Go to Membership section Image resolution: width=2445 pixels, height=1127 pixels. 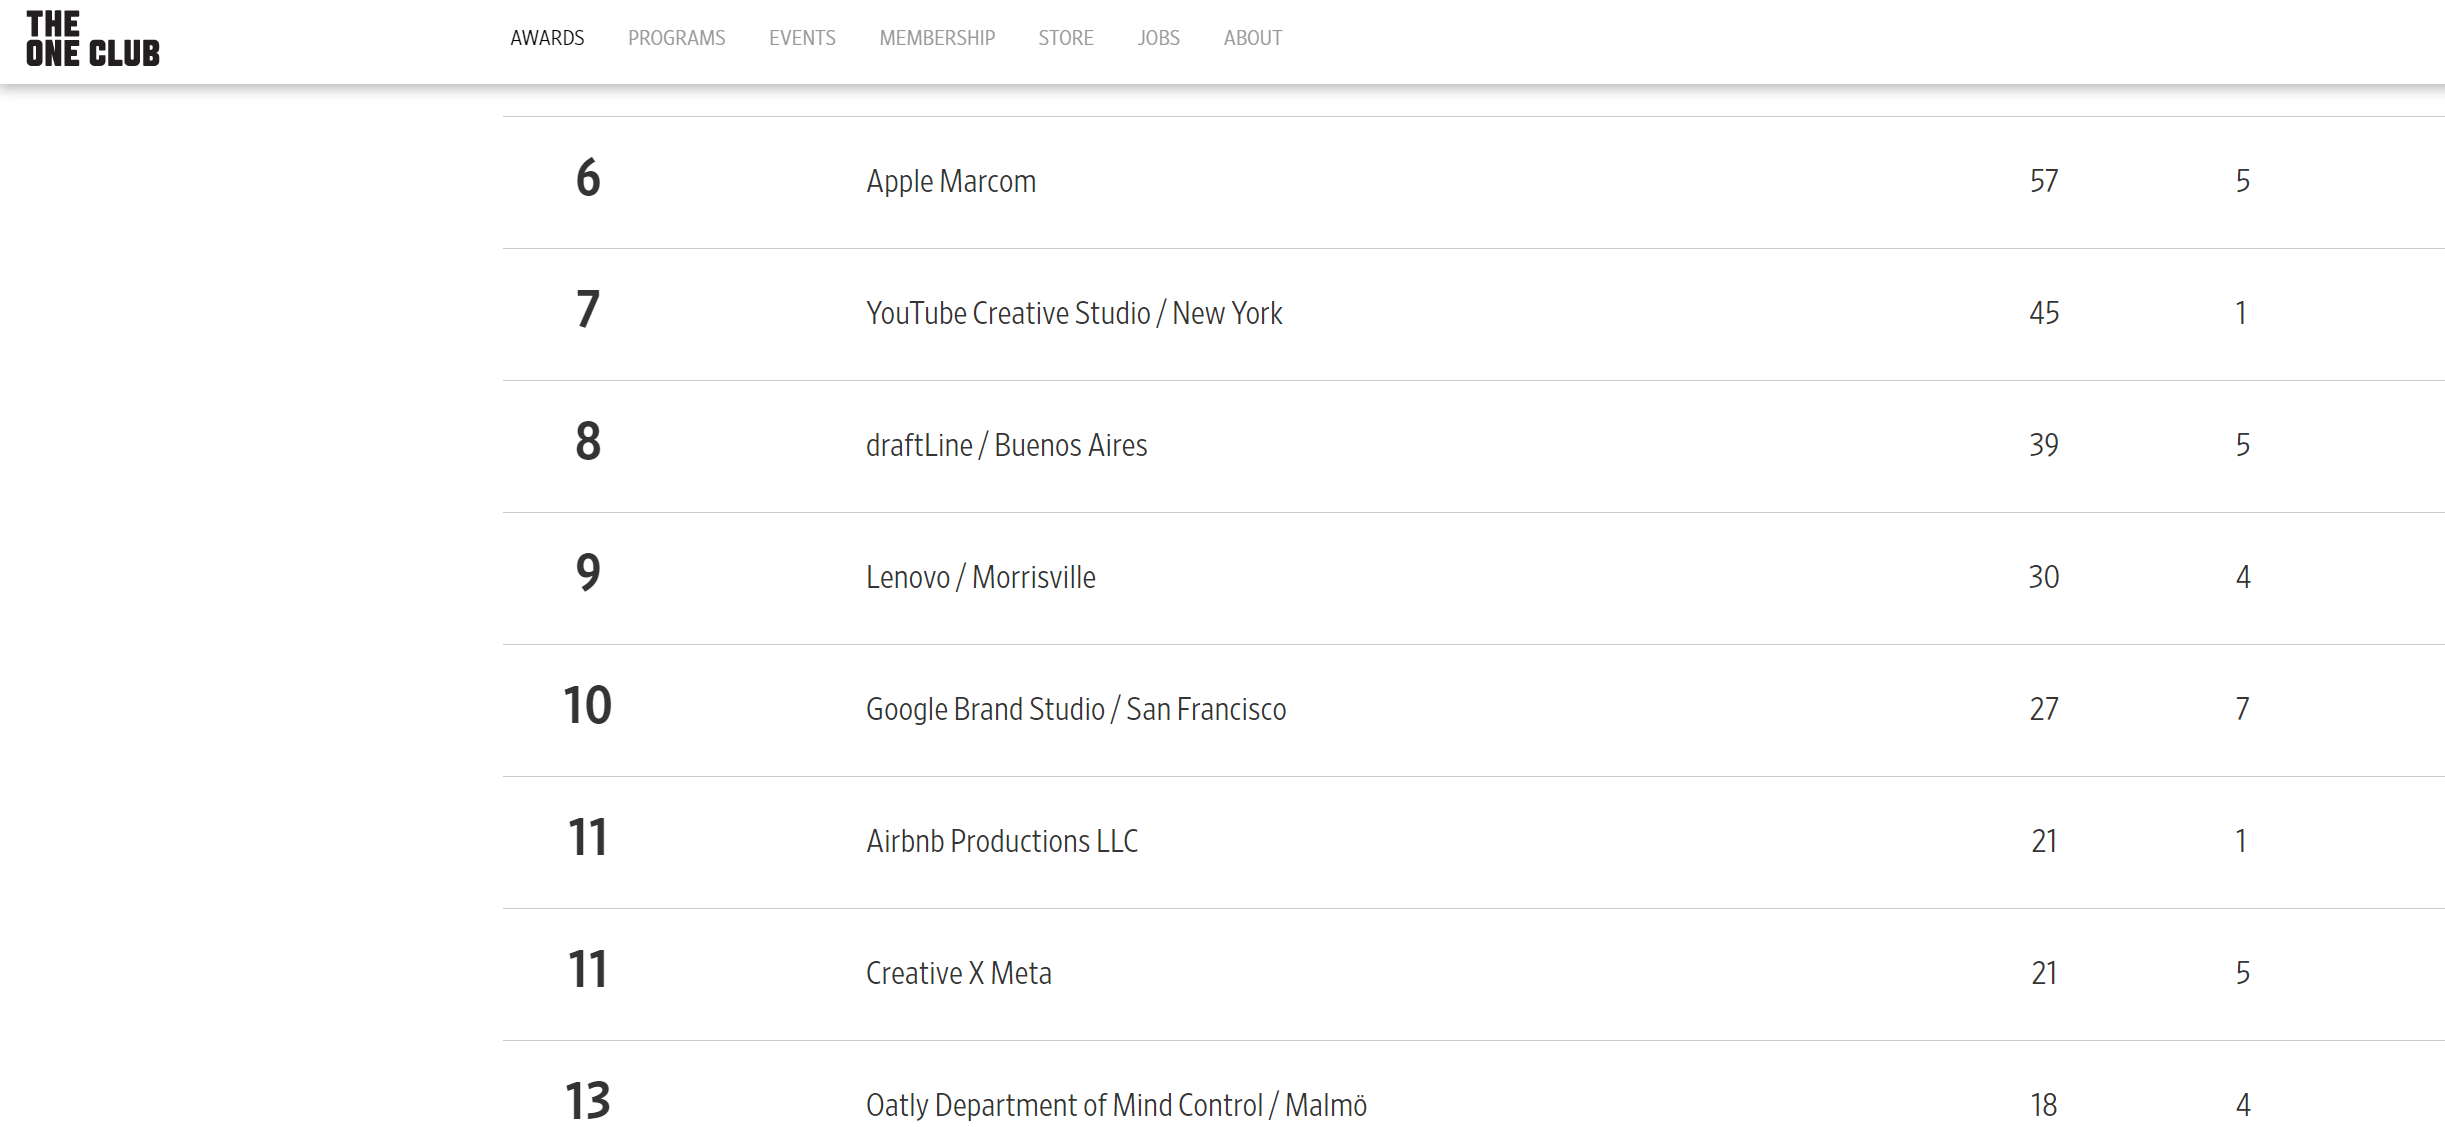937,38
